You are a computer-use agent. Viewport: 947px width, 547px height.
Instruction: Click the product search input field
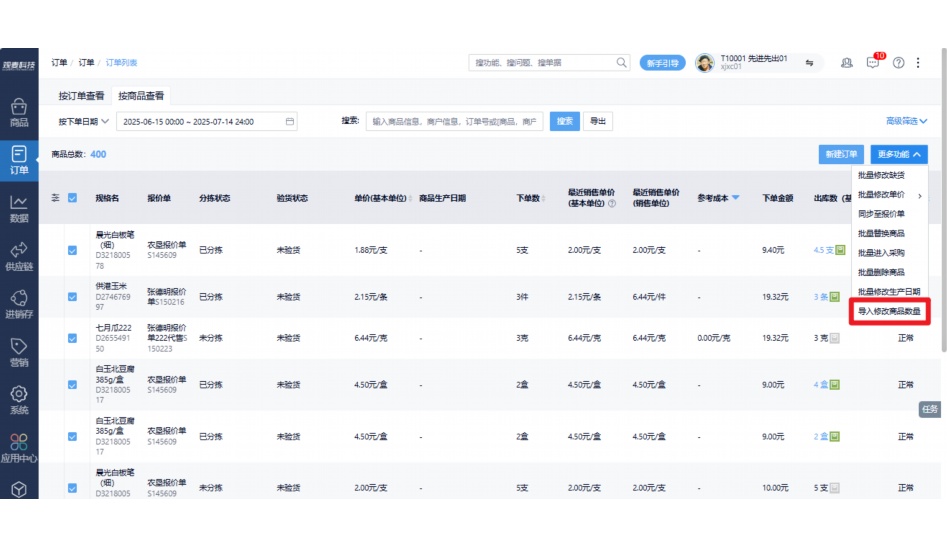click(x=455, y=121)
